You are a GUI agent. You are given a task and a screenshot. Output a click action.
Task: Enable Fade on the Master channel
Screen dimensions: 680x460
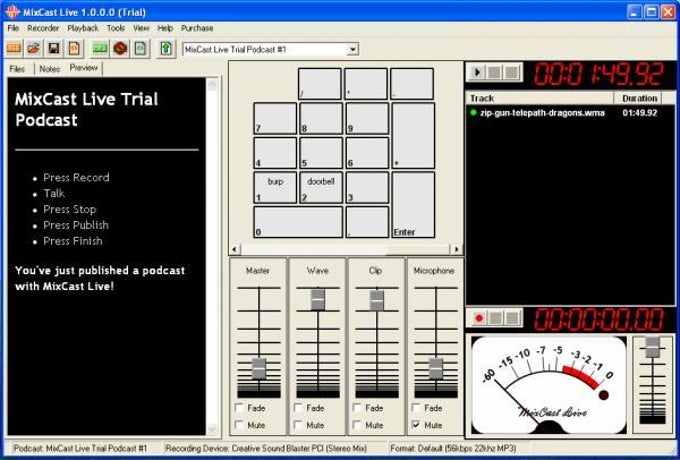pyautogui.click(x=239, y=408)
